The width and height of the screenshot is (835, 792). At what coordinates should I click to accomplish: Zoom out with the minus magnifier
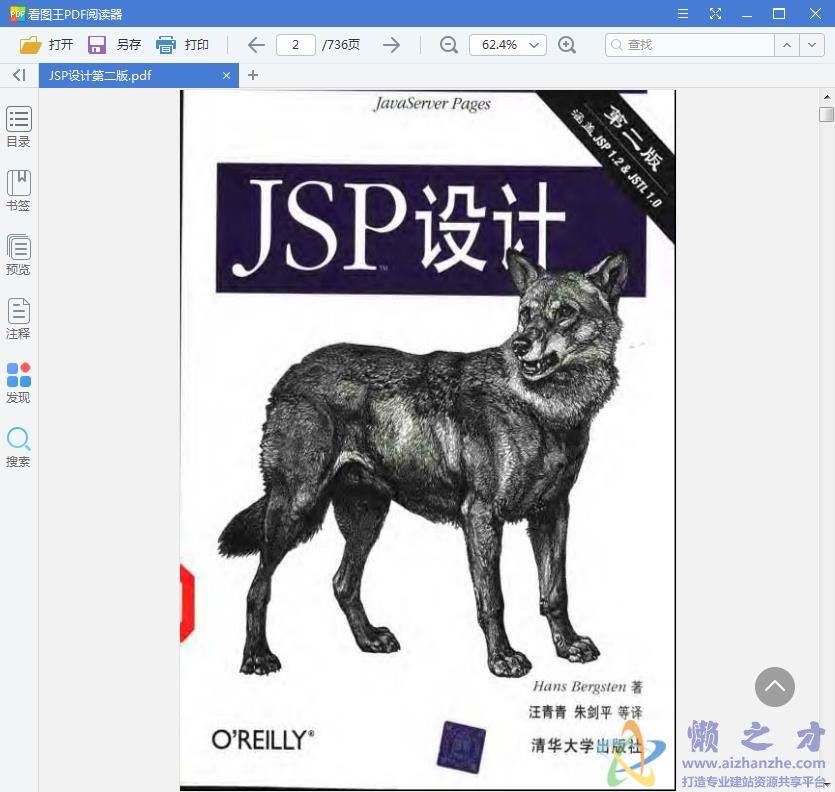click(449, 45)
